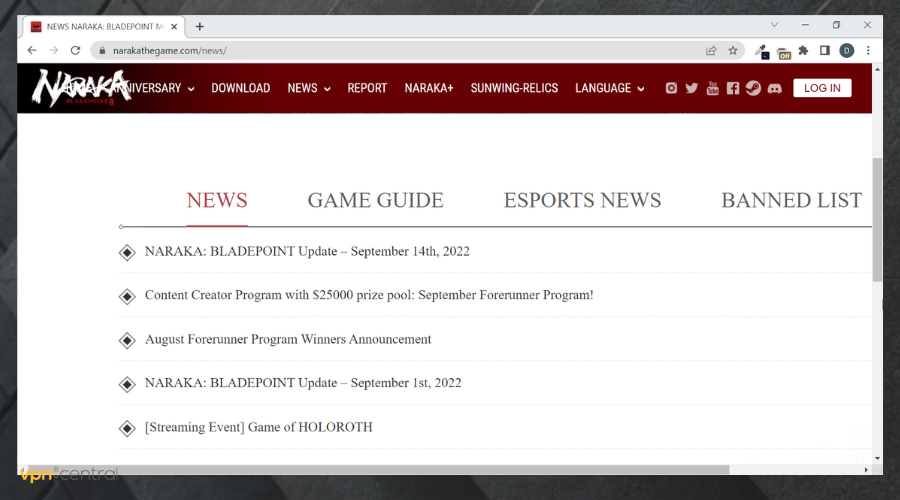
Task: Bookmark this page with star icon
Action: [x=733, y=50]
